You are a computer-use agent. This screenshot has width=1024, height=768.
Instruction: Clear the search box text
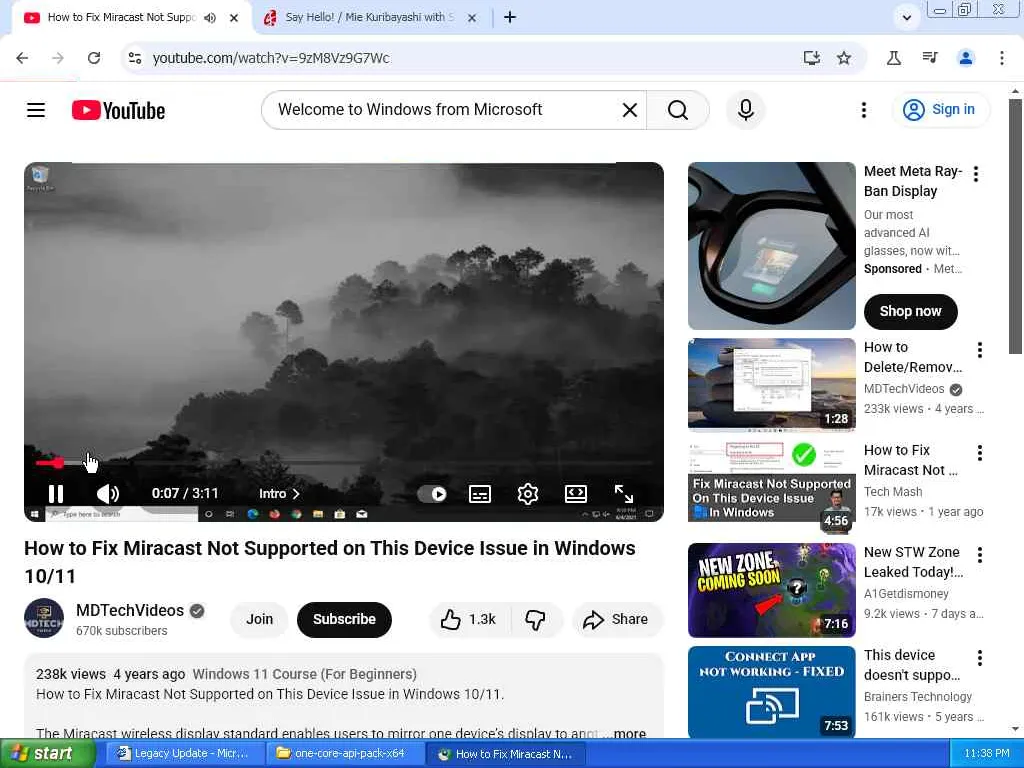(x=630, y=110)
